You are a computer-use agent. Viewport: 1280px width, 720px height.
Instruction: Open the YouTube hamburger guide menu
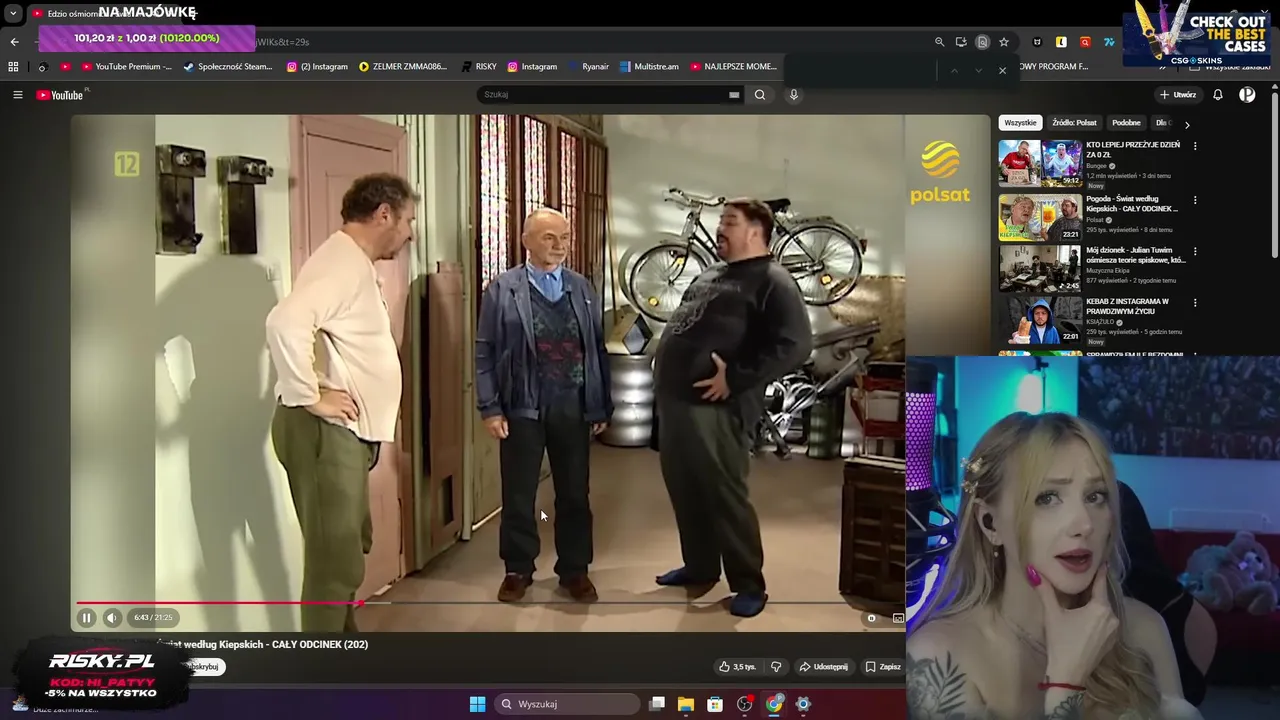(x=17, y=95)
